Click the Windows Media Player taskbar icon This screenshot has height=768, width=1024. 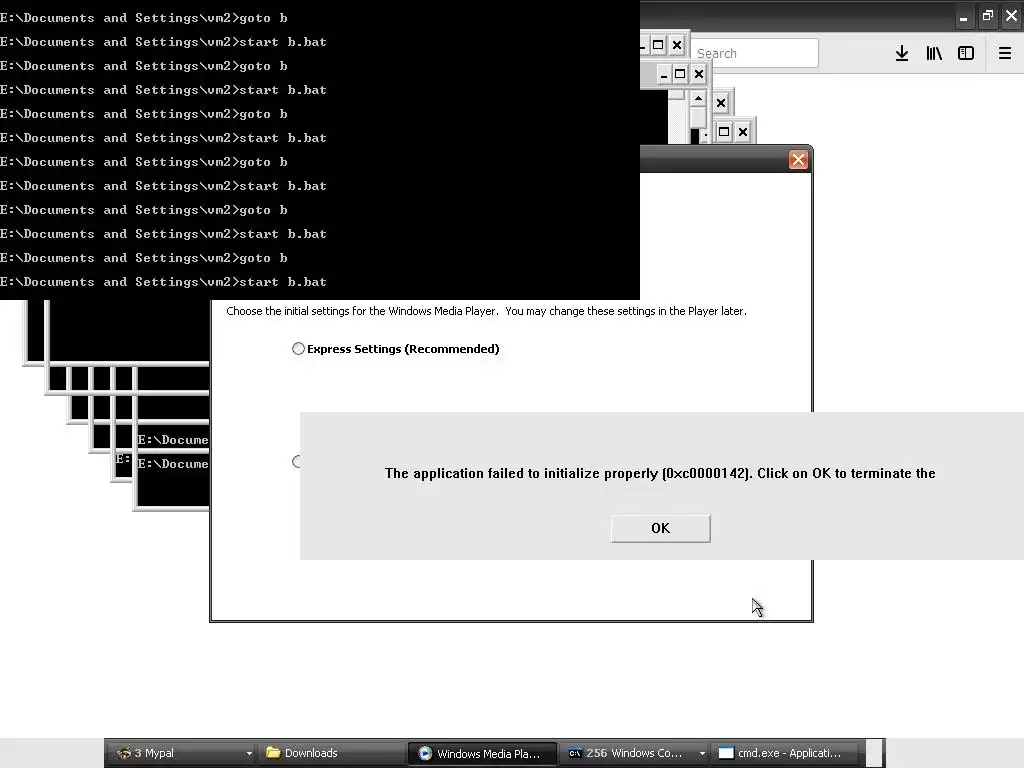click(x=425, y=753)
